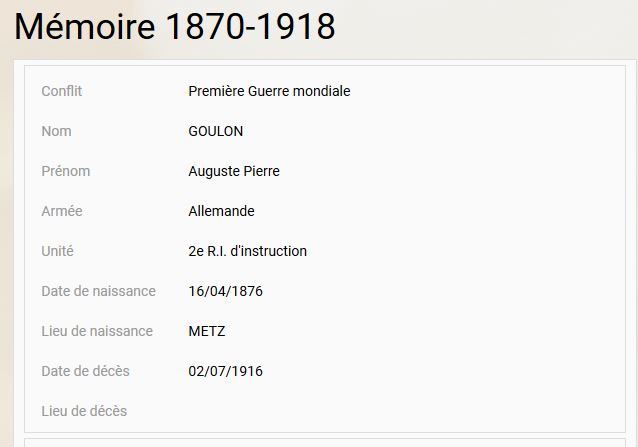Click the death date 02/07/1916
The width and height of the screenshot is (638, 447).
pos(225,371)
